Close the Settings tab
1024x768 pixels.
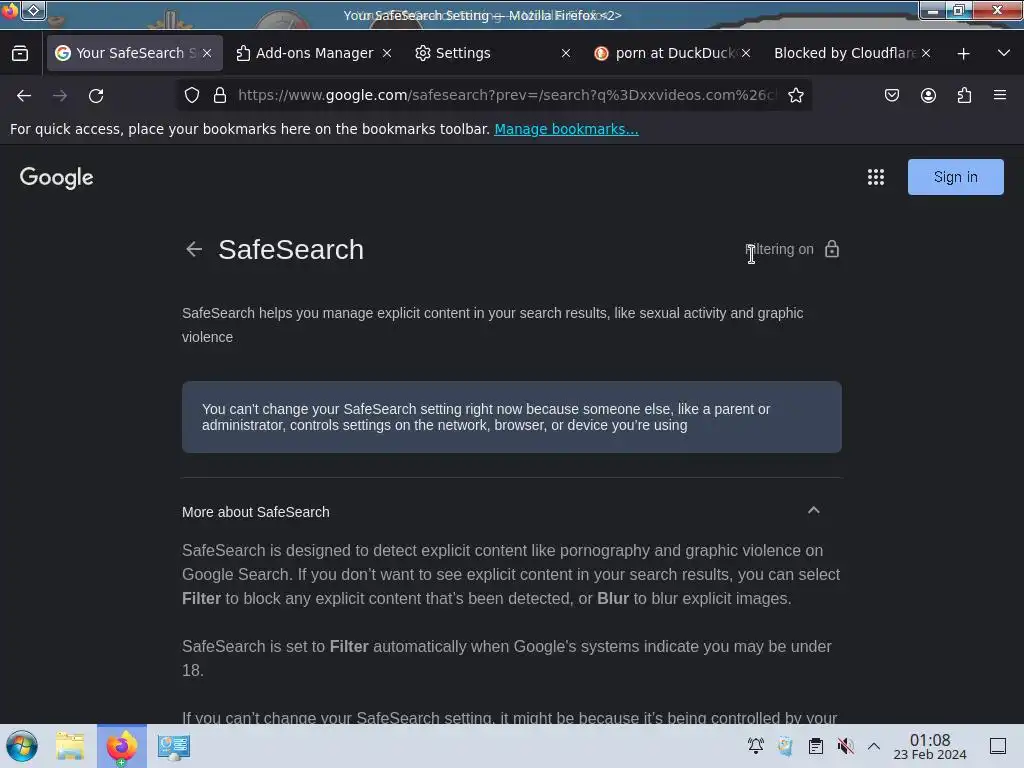566,53
